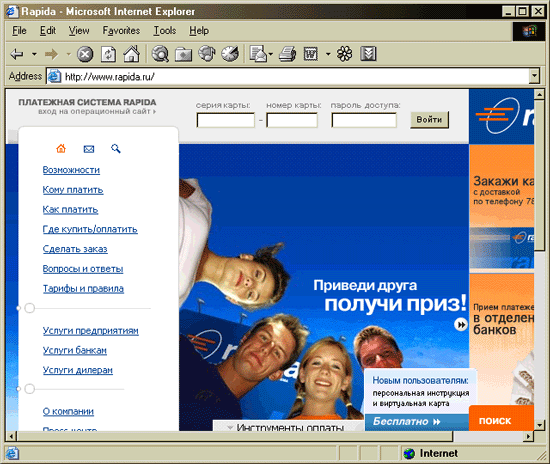Open the Media toolbar button

point(207,54)
